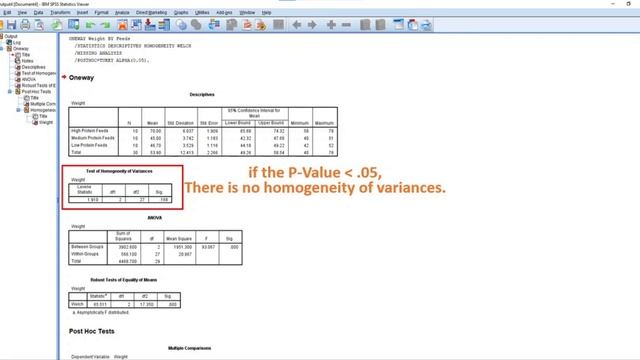The height and width of the screenshot is (360, 640).
Task: Open the Help menu
Action: click(x=267, y=13)
